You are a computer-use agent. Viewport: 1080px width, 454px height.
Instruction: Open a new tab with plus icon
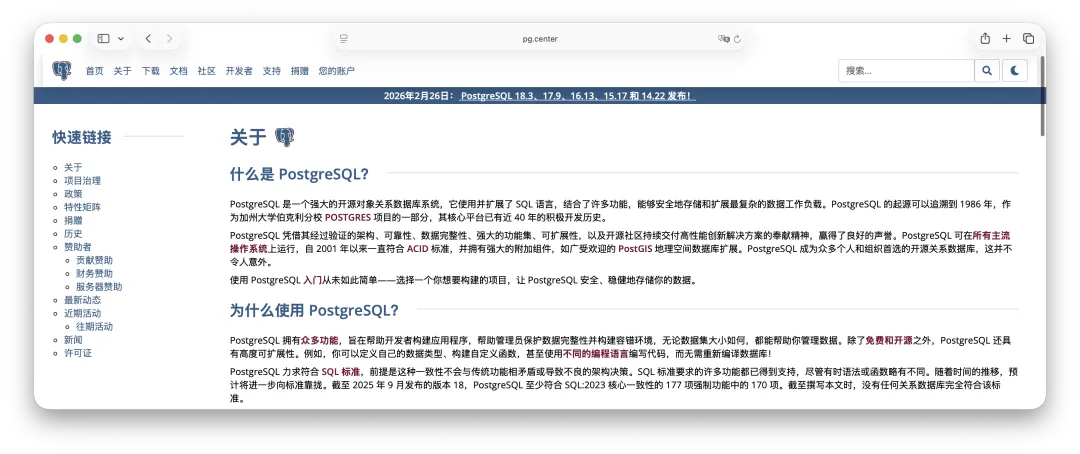point(1007,38)
